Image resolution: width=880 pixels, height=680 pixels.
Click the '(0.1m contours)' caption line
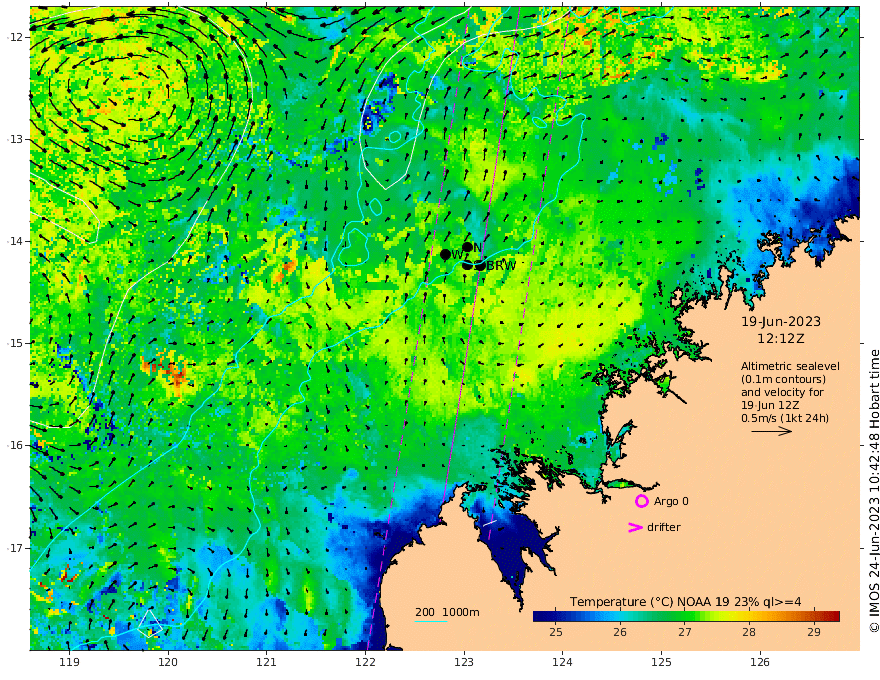coord(783,379)
